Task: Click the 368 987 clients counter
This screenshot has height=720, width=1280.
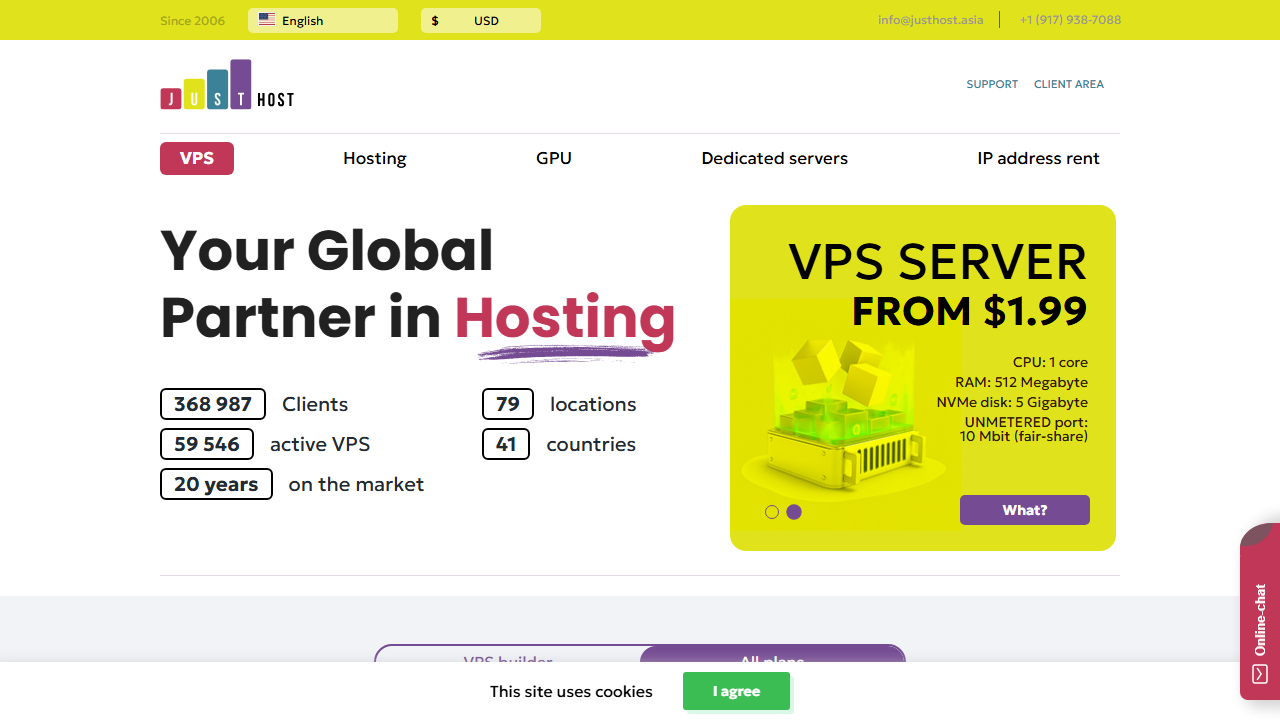Action: 213,404
